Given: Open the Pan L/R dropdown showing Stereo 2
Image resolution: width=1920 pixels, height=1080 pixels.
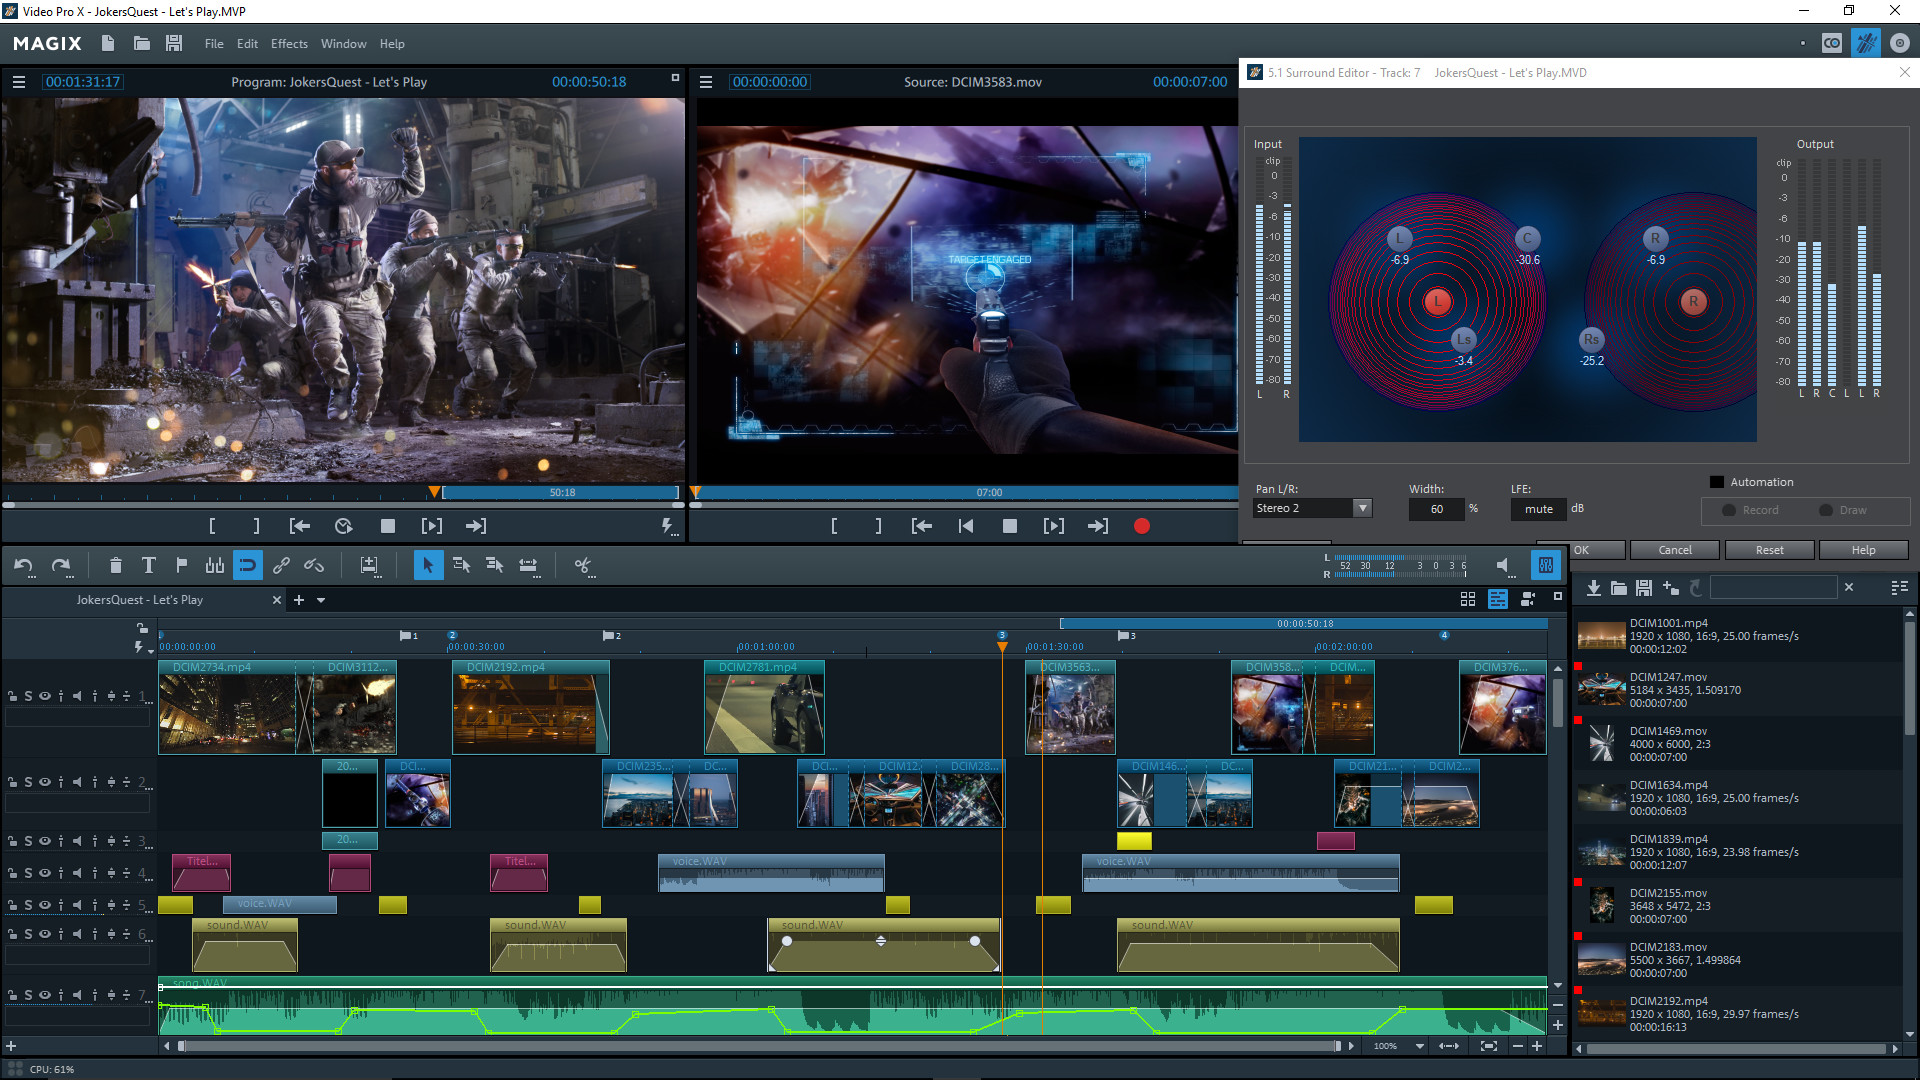Looking at the screenshot, I should (x=1362, y=508).
